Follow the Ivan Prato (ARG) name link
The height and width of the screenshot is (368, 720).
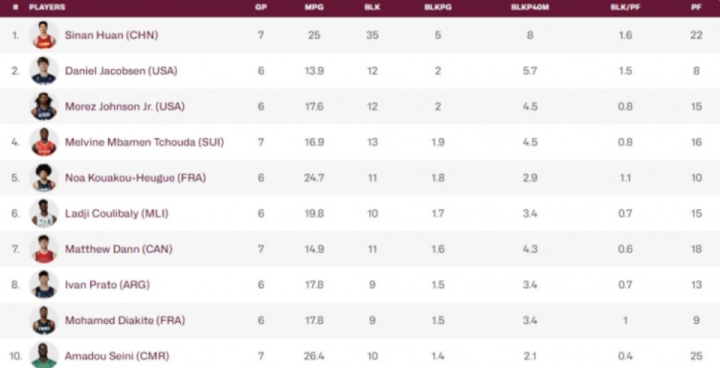[107, 284]
